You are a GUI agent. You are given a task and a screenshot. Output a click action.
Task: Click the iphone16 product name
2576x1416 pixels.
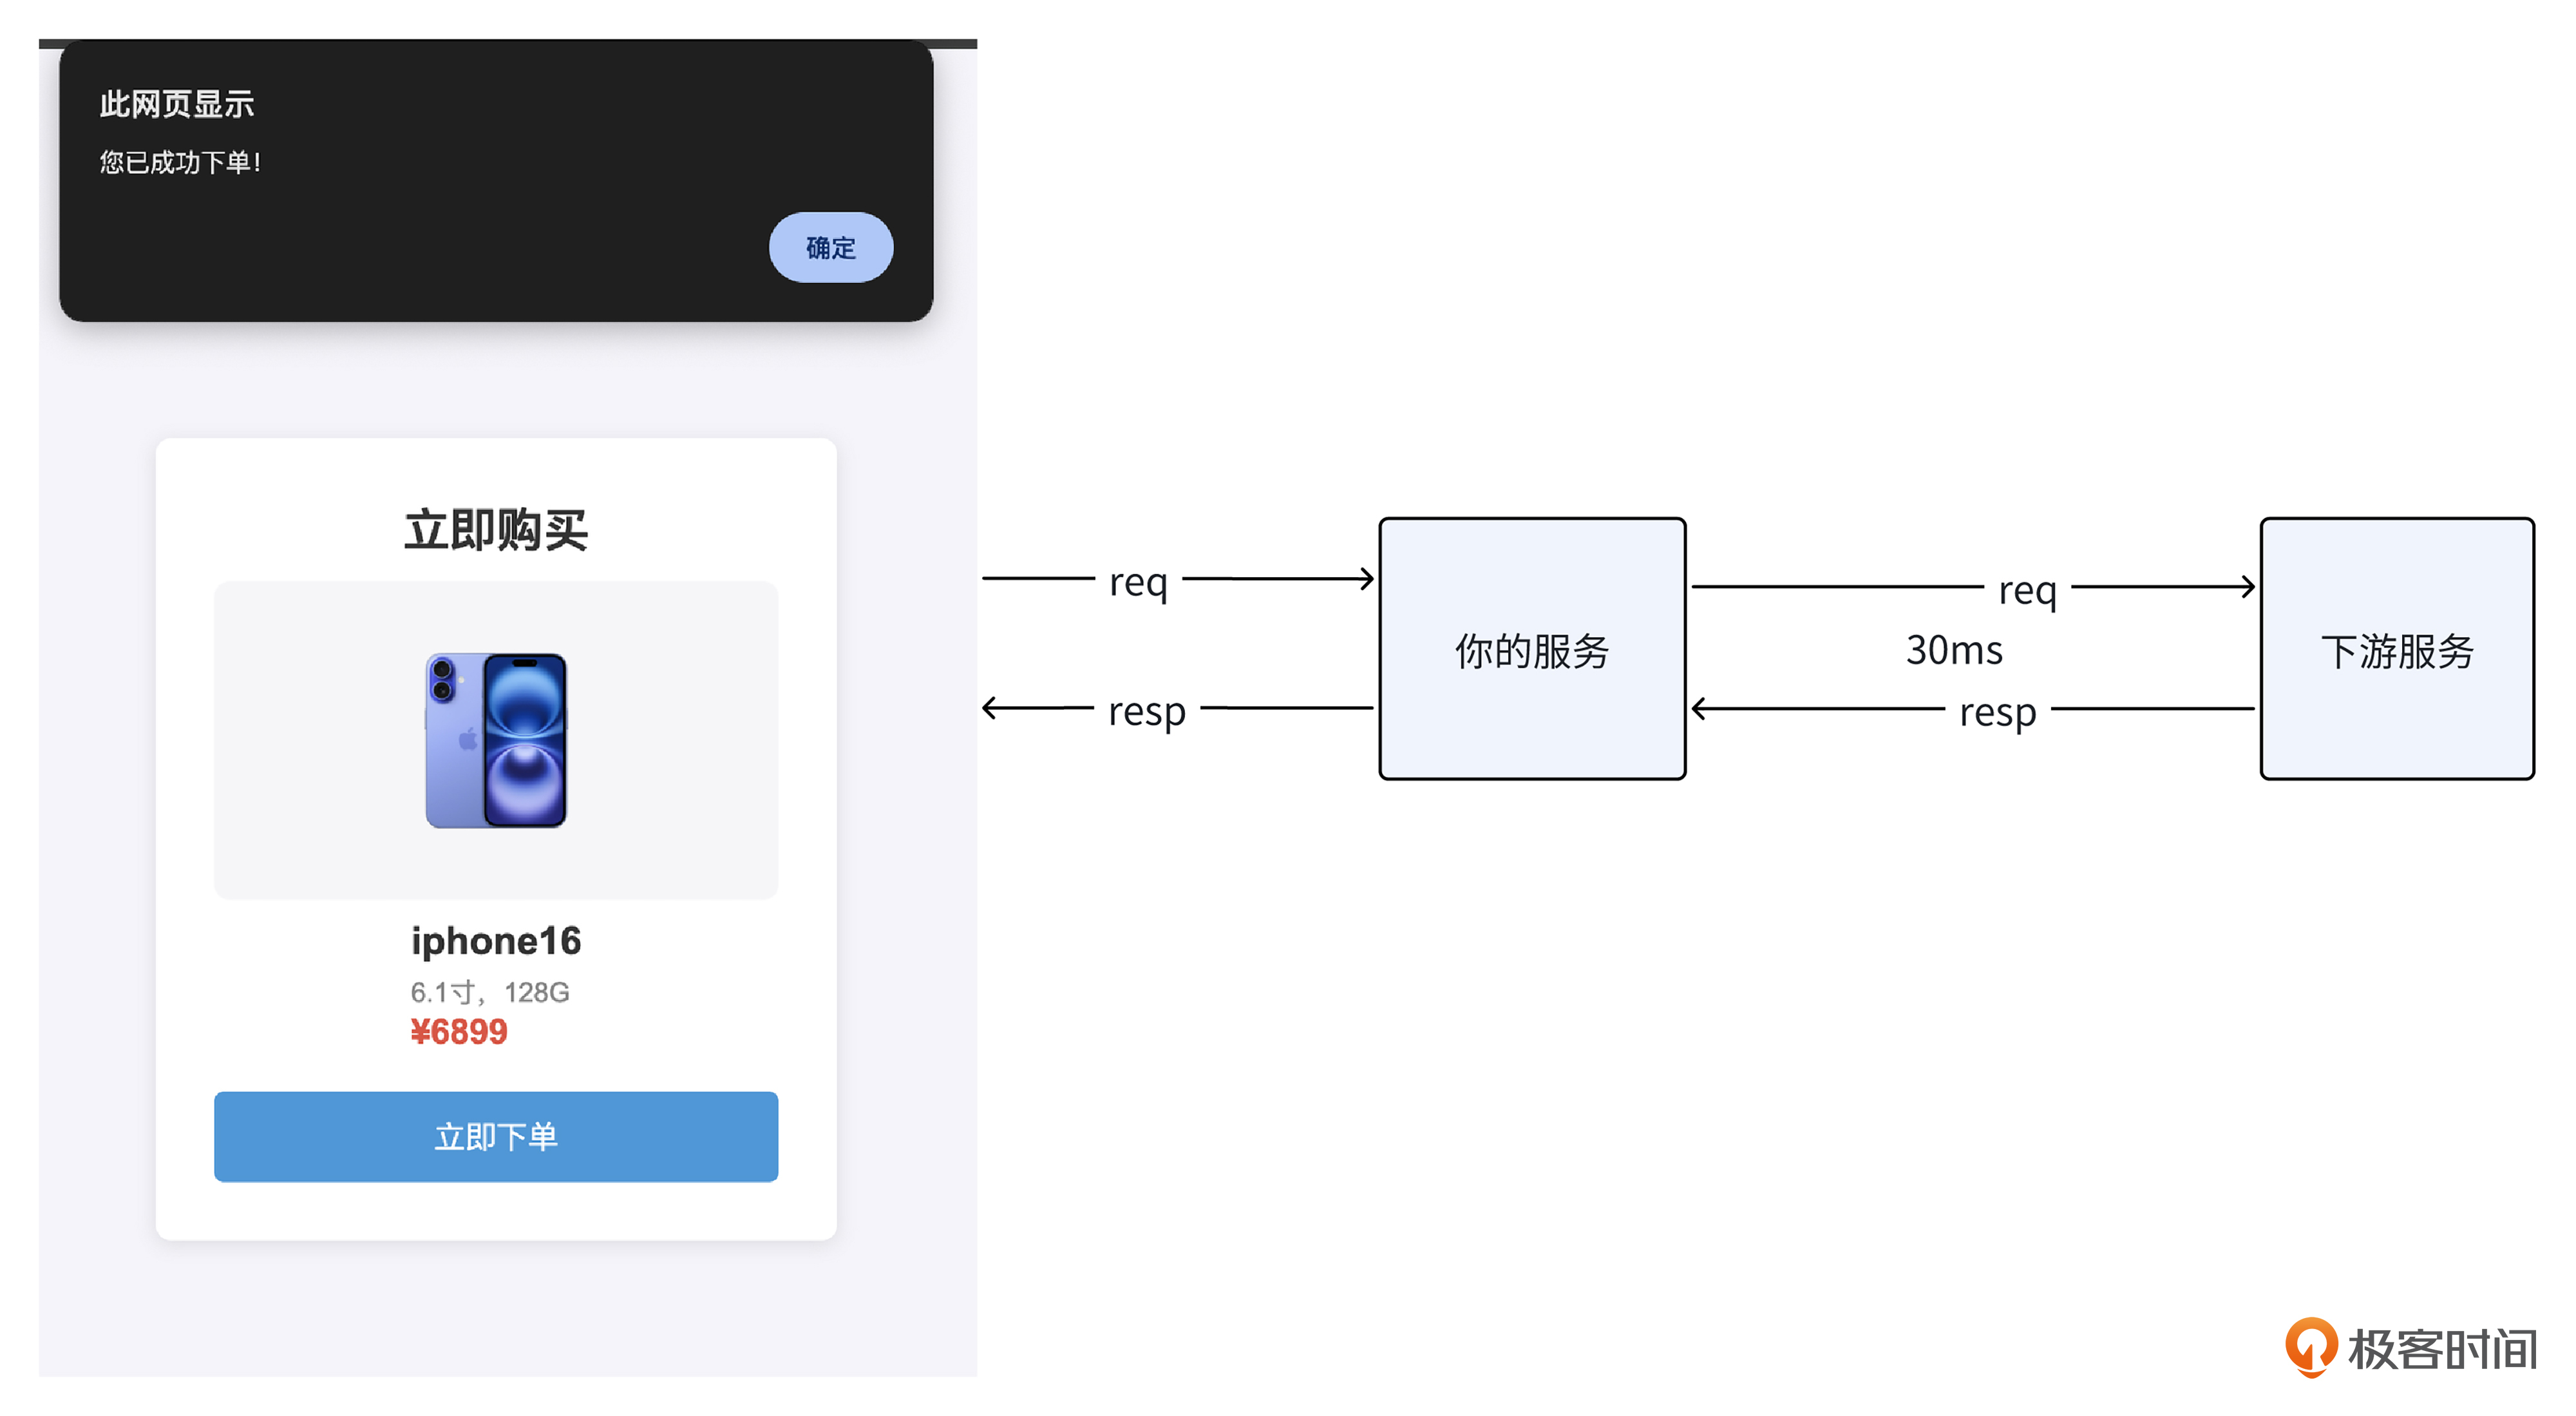click(x=496, y=940)
